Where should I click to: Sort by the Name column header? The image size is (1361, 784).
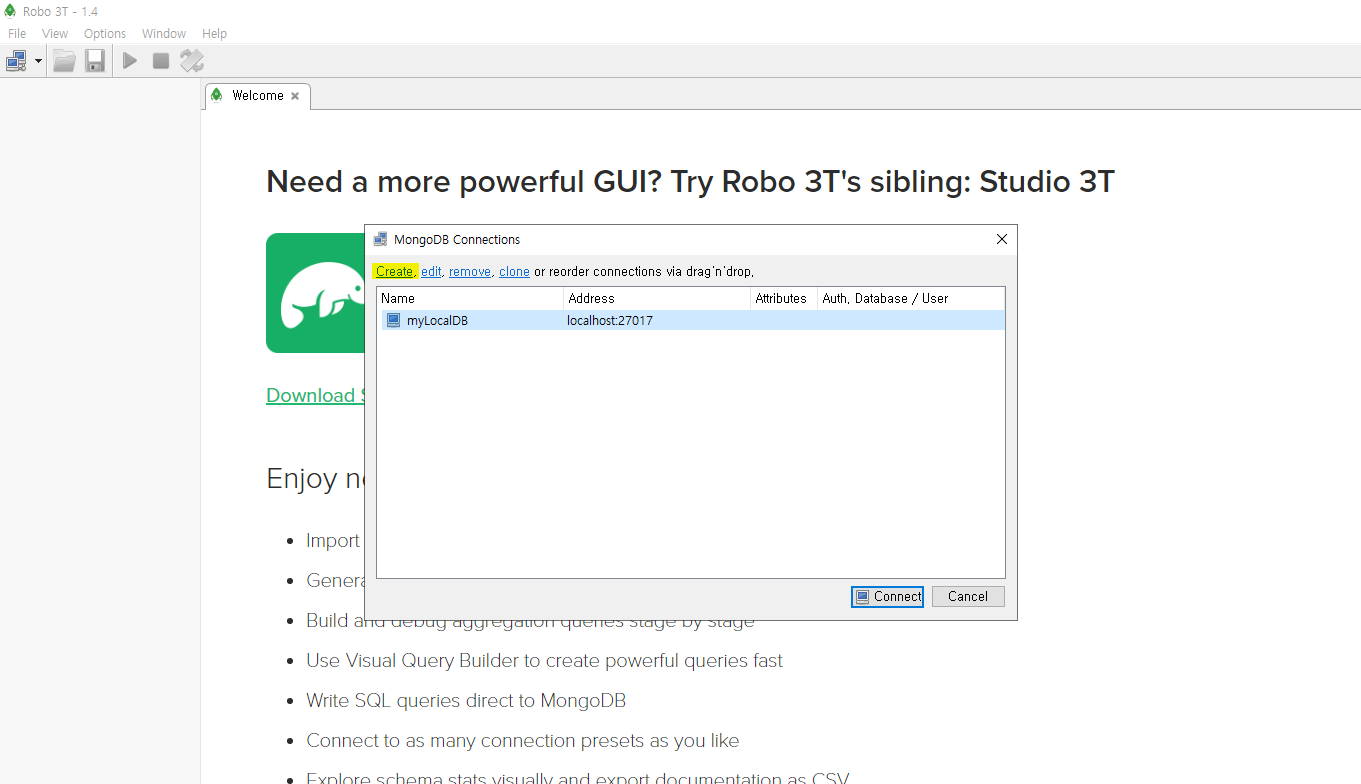[470, 298]
